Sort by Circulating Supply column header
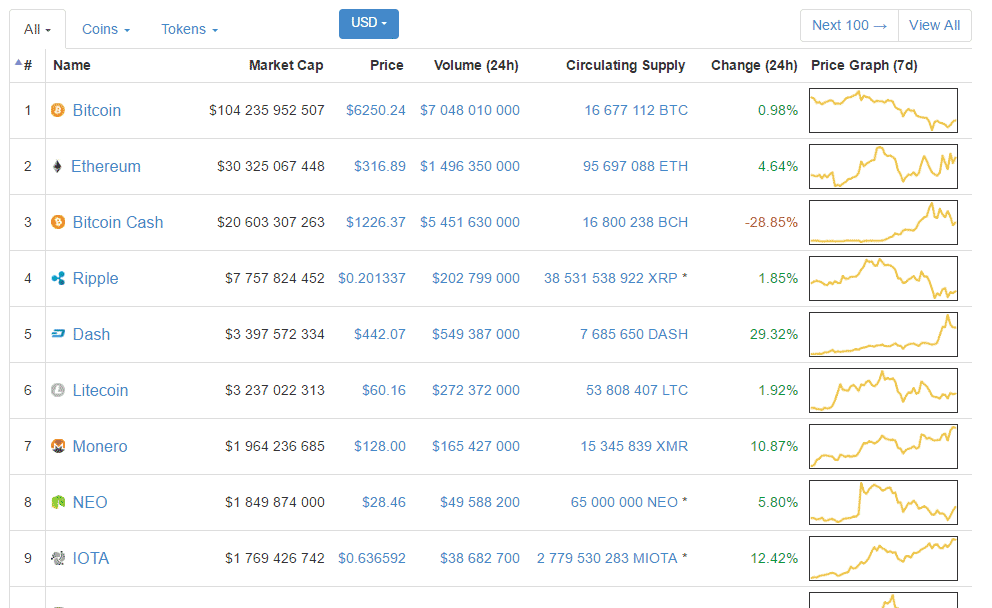 (626, 65)
